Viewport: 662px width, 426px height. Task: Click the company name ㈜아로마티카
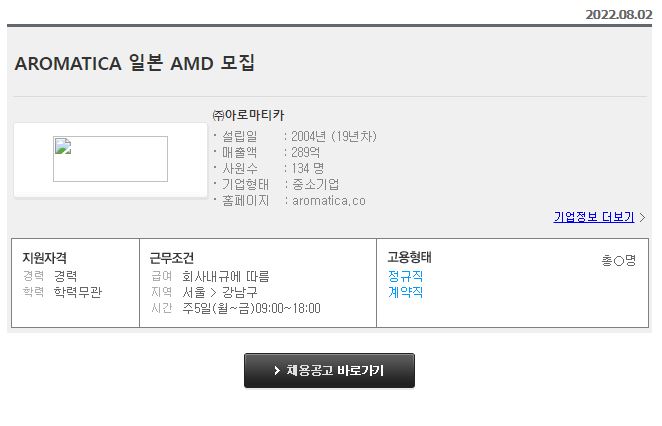pyautogui.click(x=248, y=116)
